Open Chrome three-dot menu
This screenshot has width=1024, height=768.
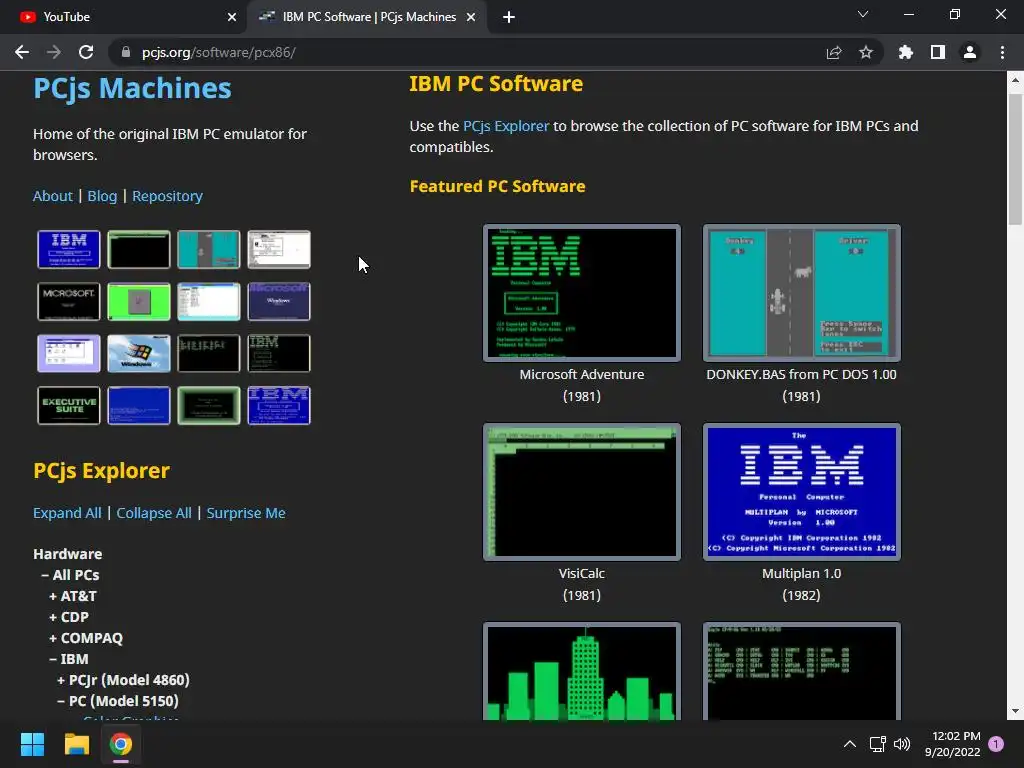[1002, 52]
